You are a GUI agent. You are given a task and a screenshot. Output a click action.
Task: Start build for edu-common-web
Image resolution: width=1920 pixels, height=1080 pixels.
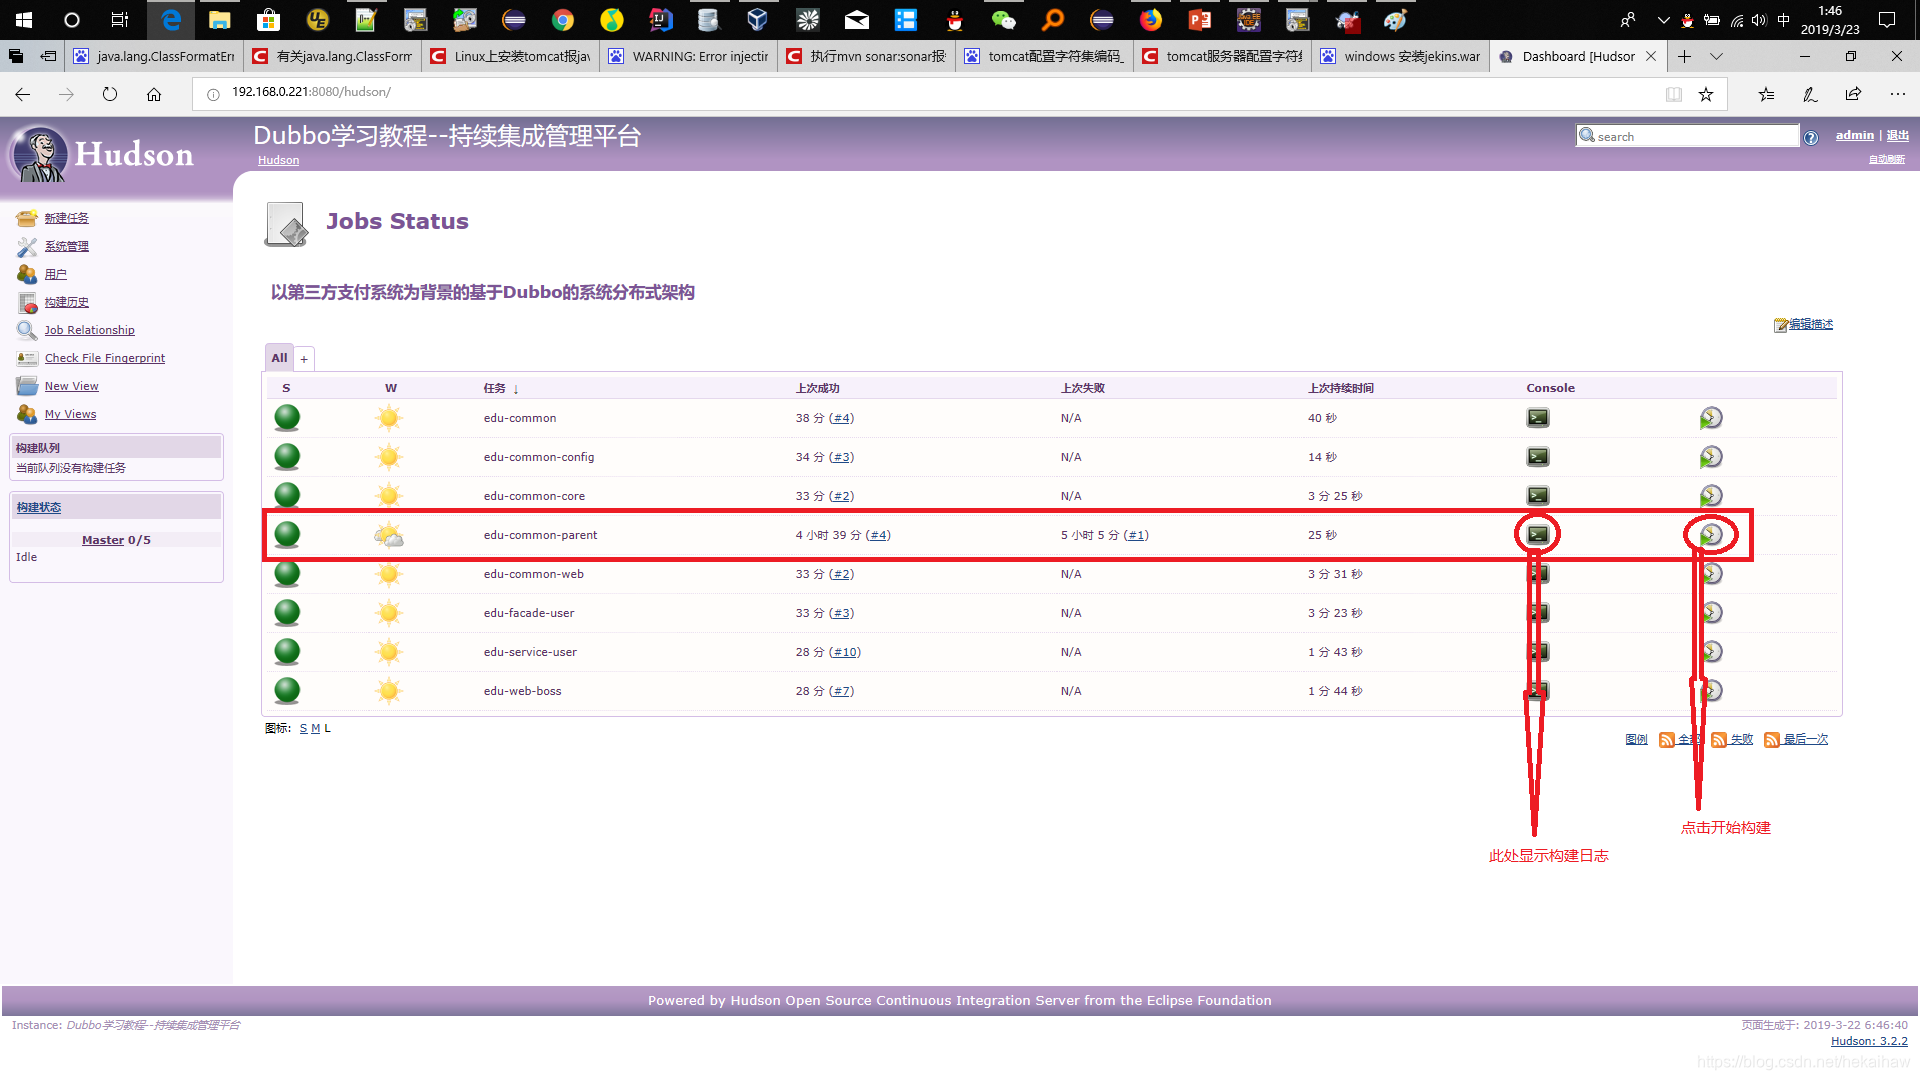point(1712,574)
